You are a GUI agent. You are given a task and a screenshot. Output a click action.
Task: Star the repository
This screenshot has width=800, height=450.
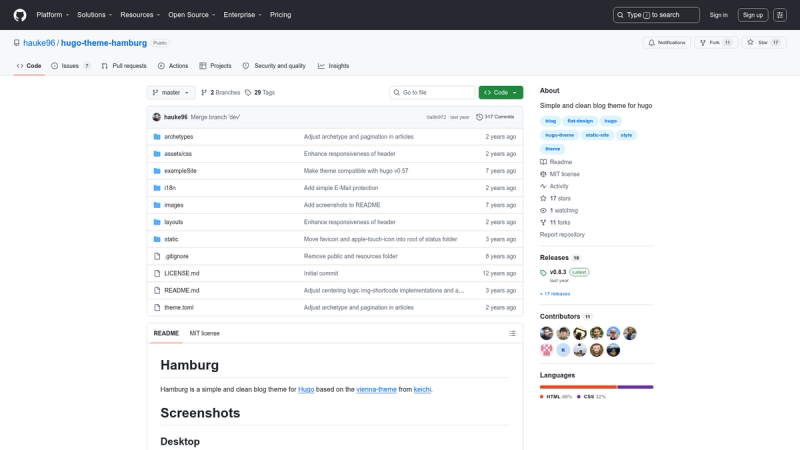pos(764,42)
